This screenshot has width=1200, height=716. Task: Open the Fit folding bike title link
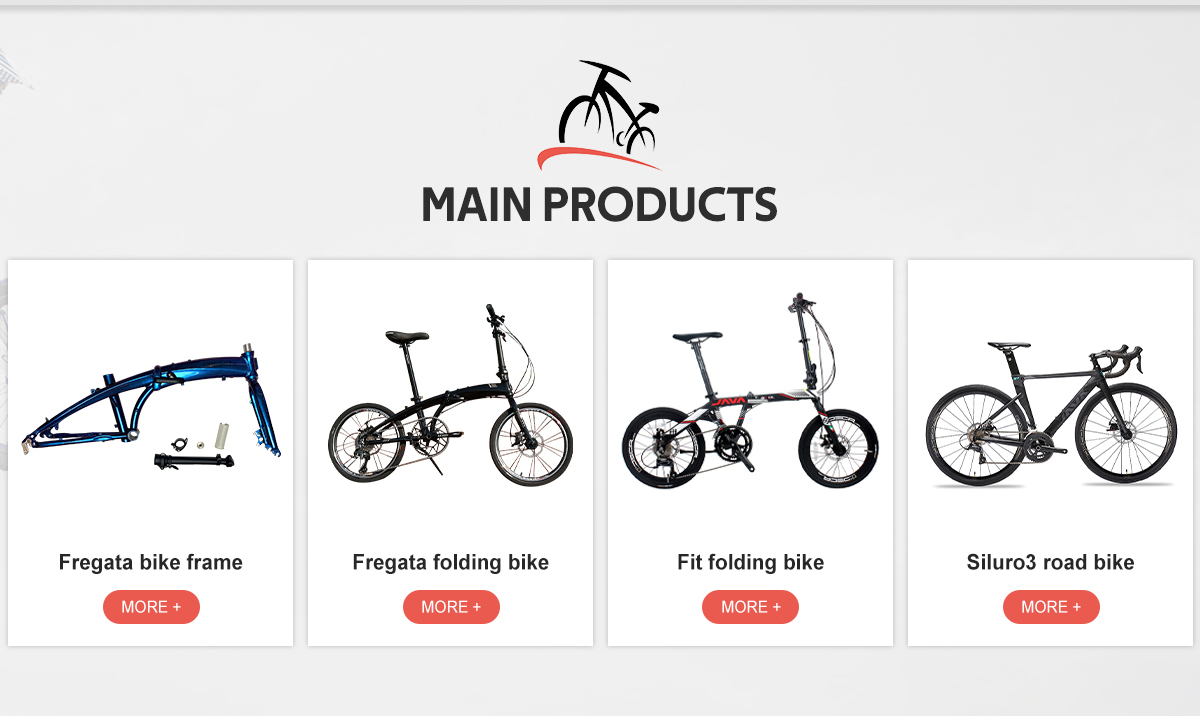click(x=750, y=562)
